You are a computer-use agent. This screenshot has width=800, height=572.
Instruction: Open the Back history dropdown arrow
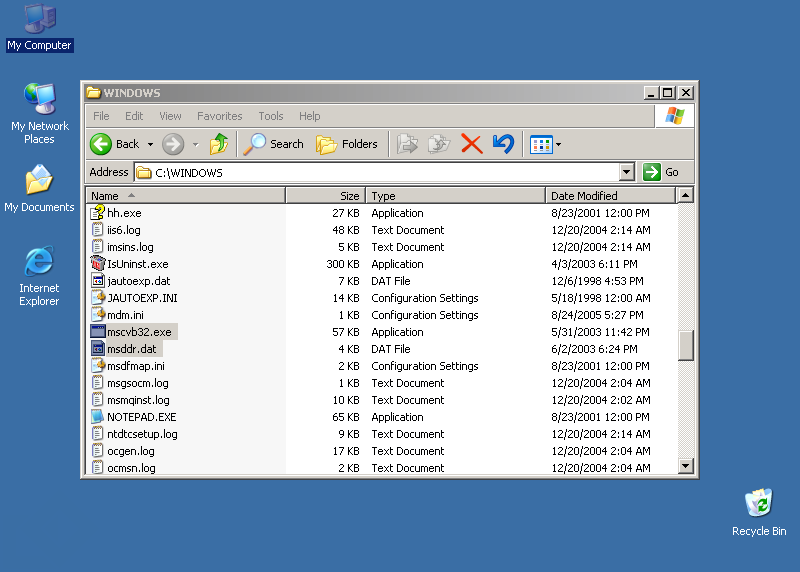[x=151, y=145]
